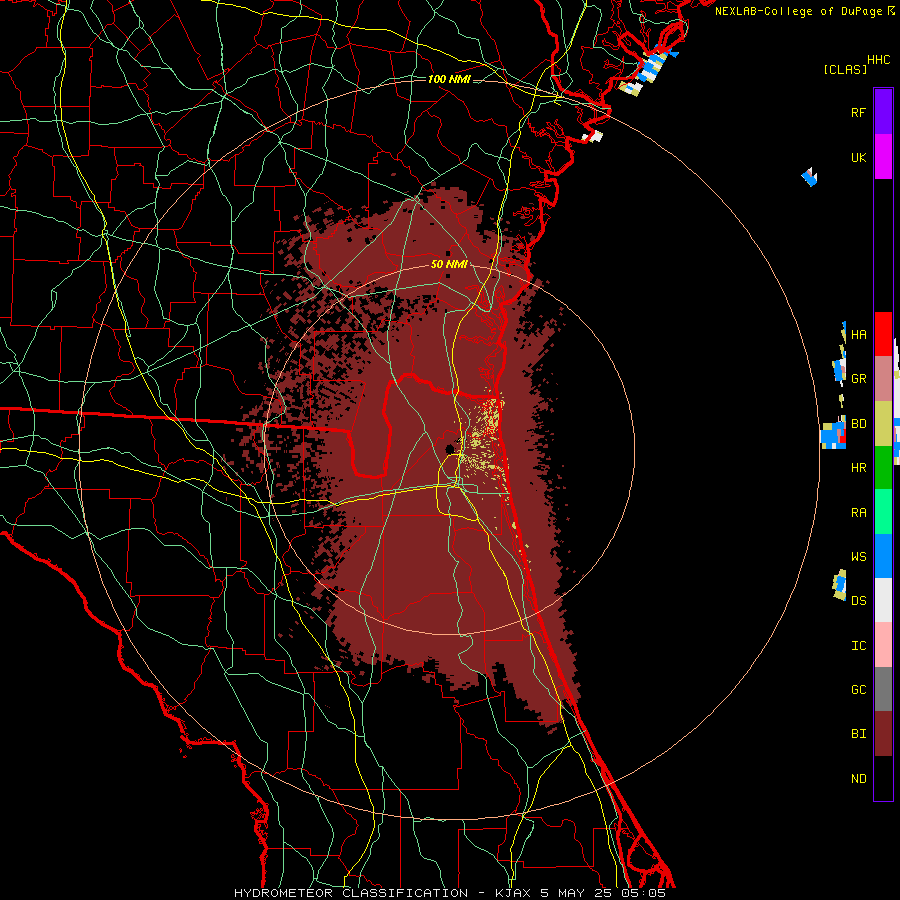Click the "5 MAY 25" date text
900x900 pixels.
click(x=576, y=893)
